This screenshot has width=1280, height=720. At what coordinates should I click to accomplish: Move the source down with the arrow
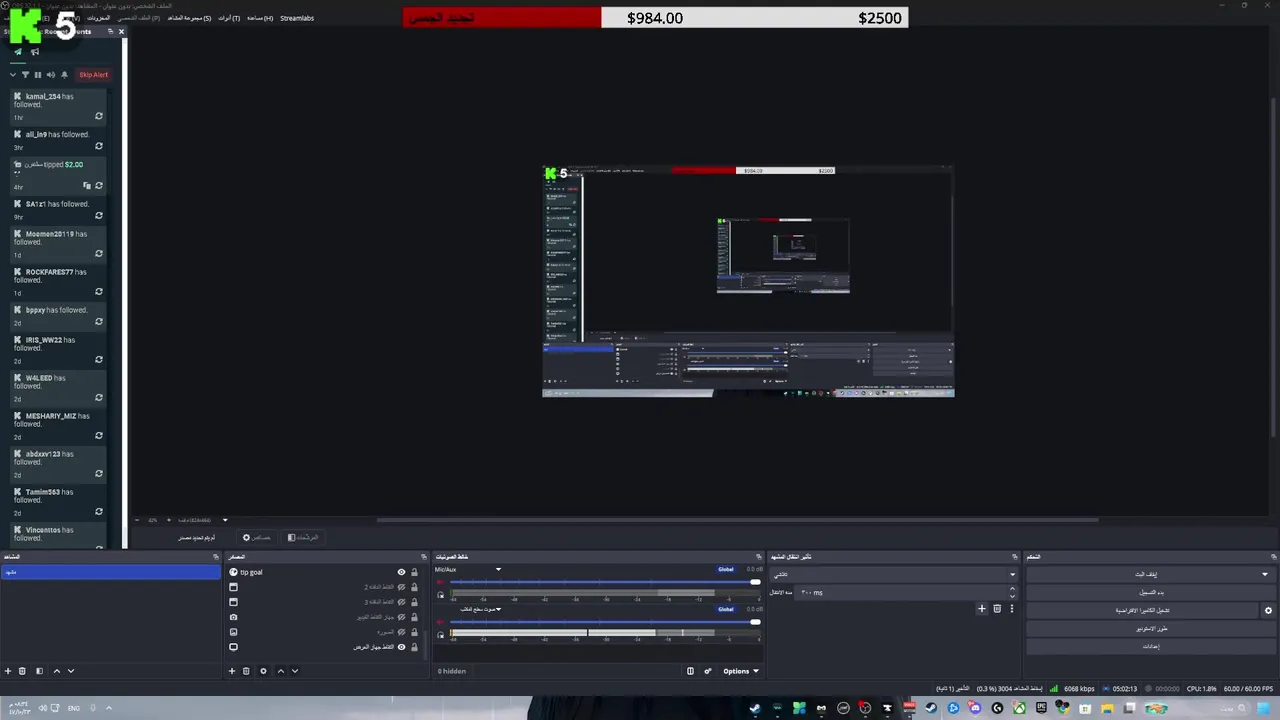pos(294,671)
